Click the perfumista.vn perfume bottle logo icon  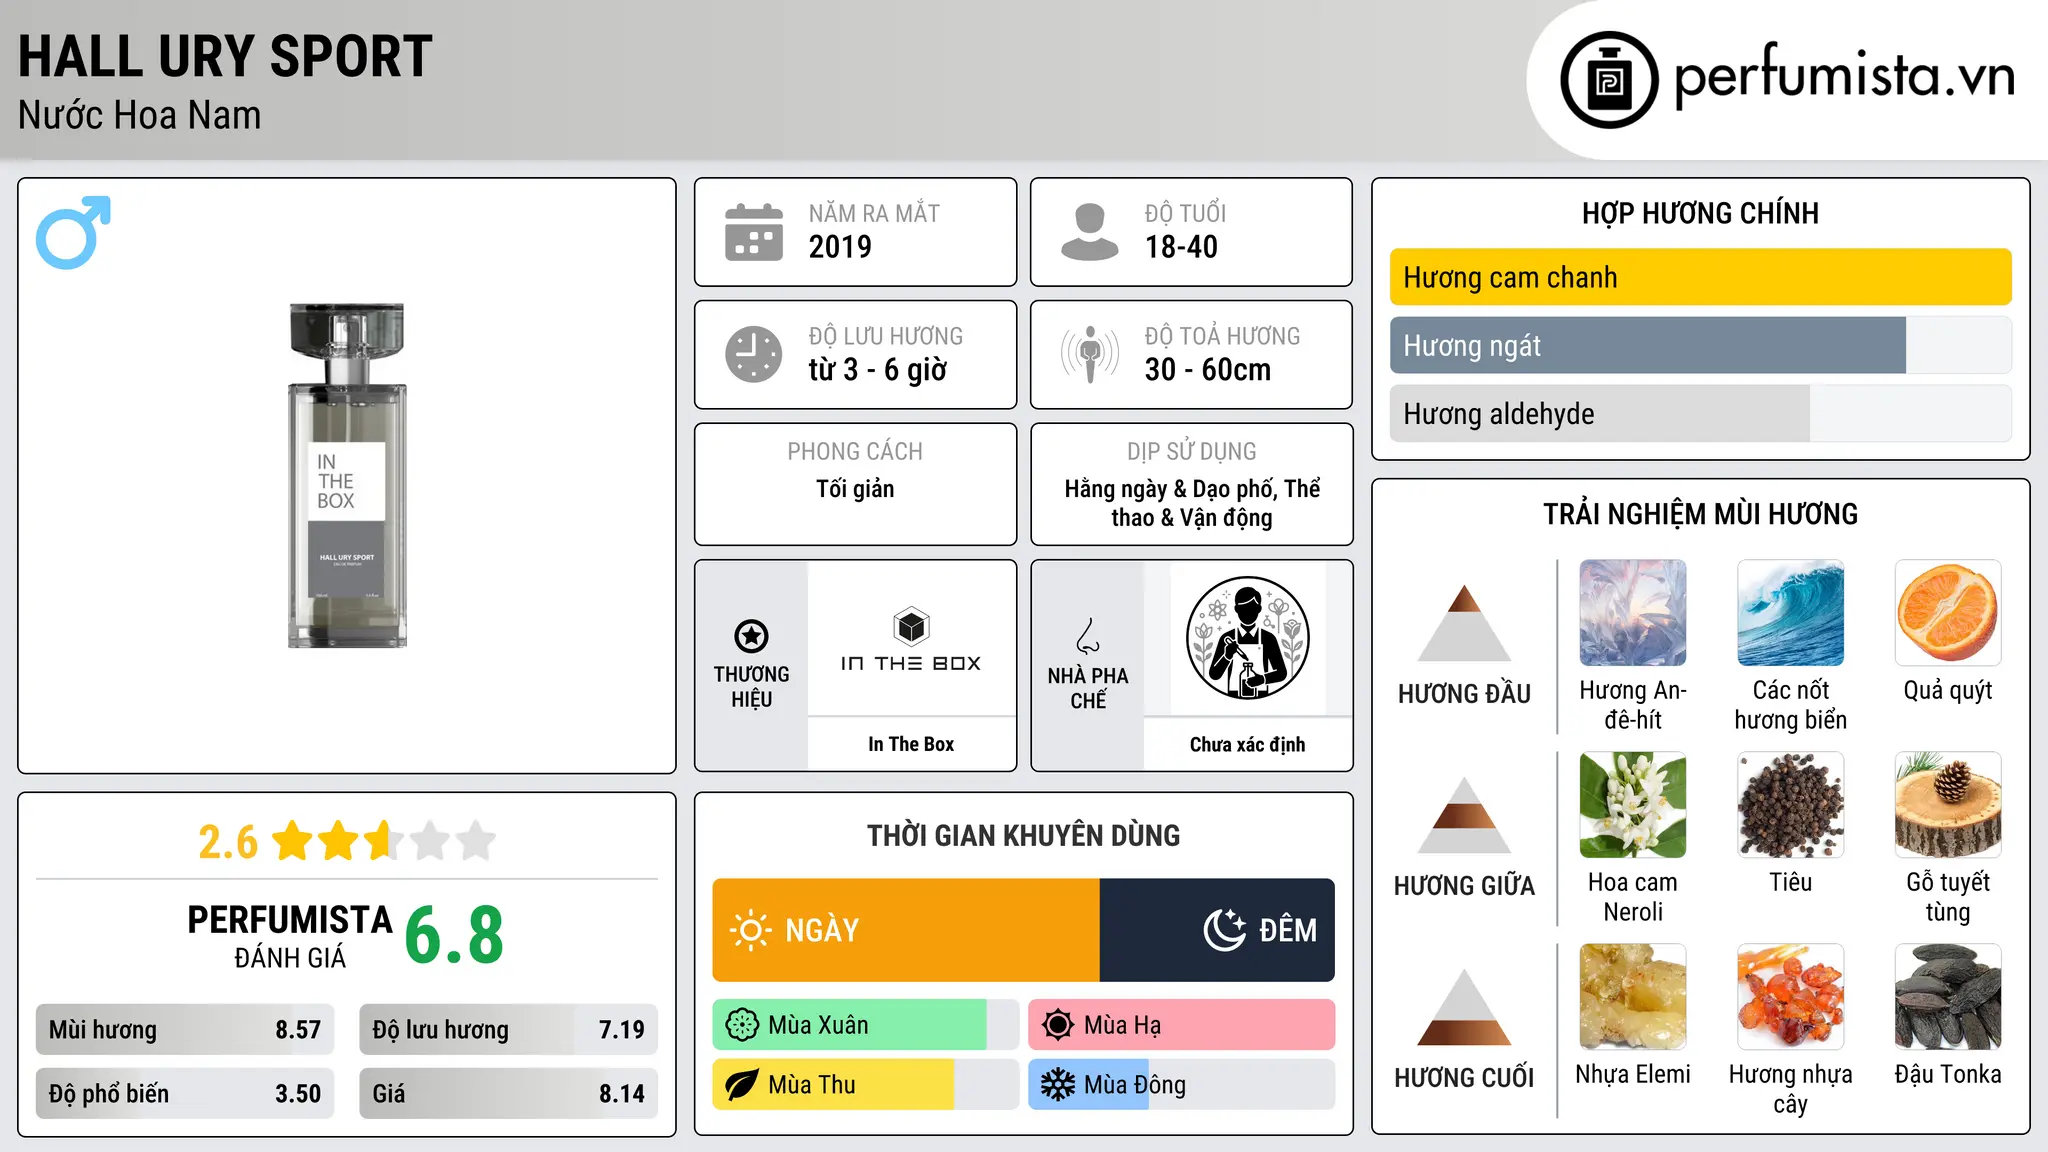(x=1609, y=80)
